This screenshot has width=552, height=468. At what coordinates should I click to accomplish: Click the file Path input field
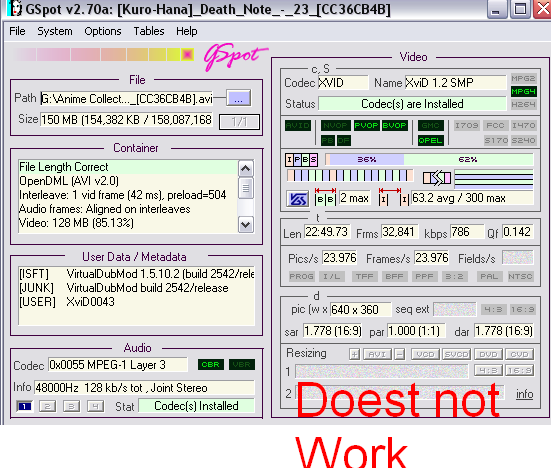pos(126,99)
